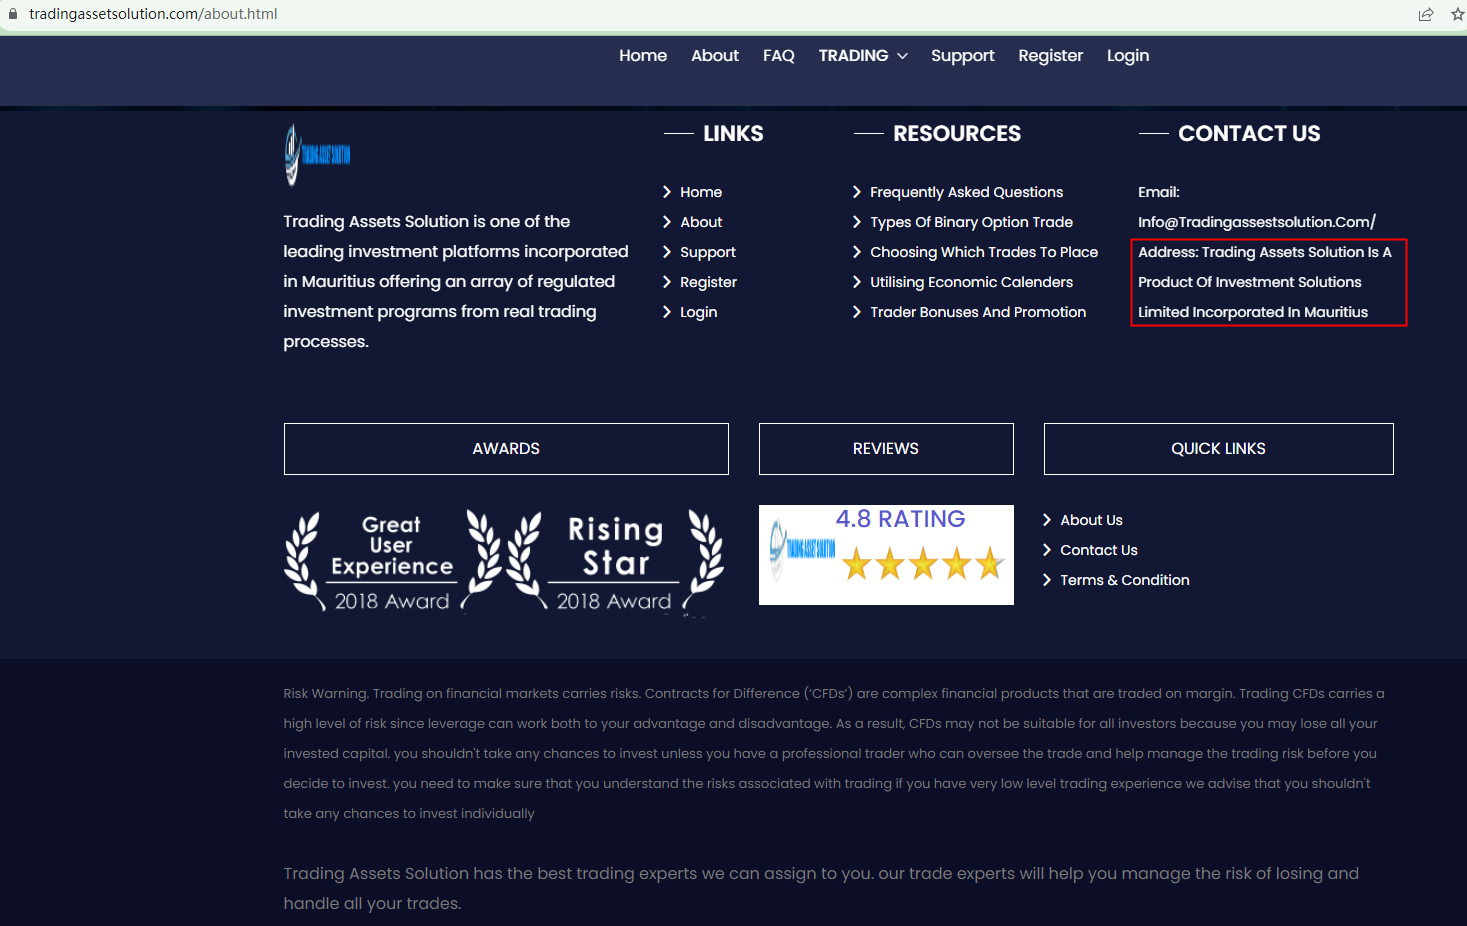Open Frequently Asked Questions resource link

click(966, 192)
